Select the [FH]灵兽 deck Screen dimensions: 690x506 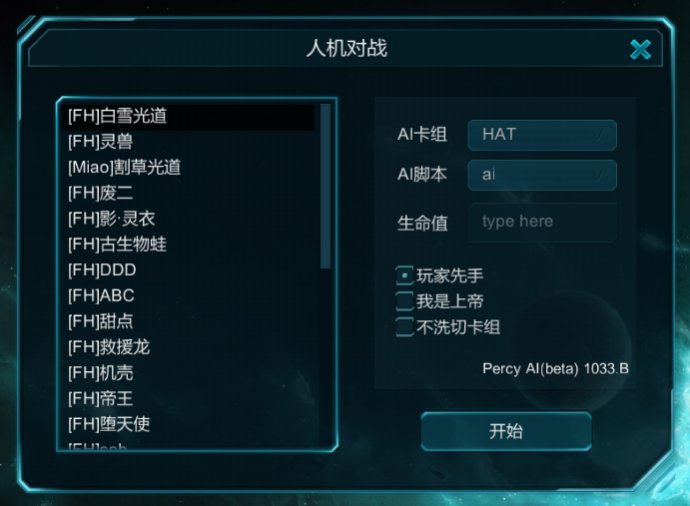coord(101,142)
